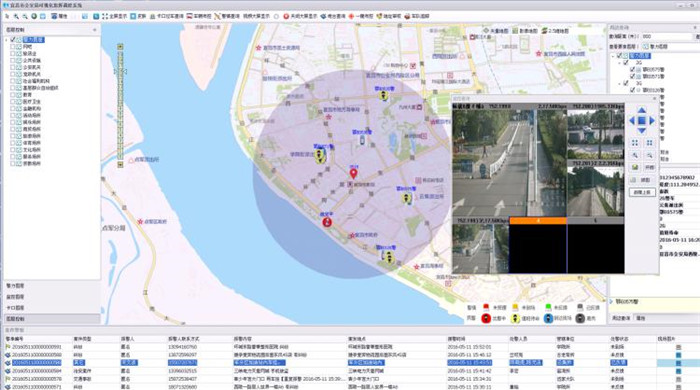Select the large main camera feed pane
The image size is (700, 390).
point(509,160)
